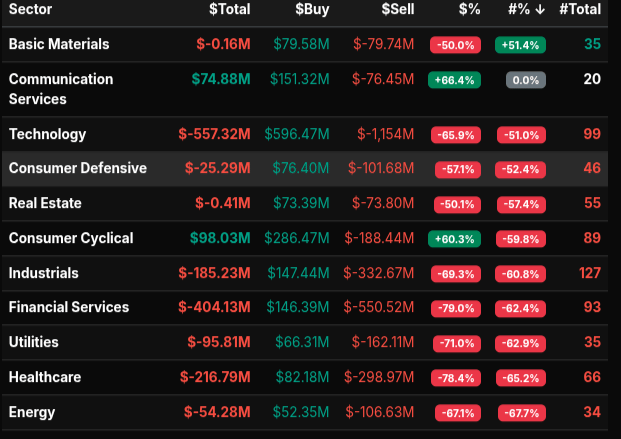This screenshot has width=621, height=439.
Task: Sort by #Total column header
Action: point(579,10)
